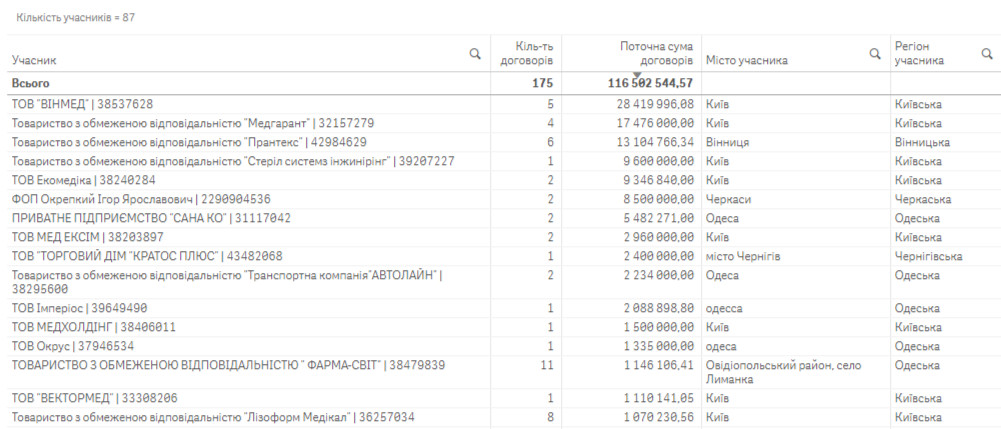The height and width of the screenshot is (429, 1001).
Task: Click the sort indicator triangle under Поточна сума
Action: 636,75
